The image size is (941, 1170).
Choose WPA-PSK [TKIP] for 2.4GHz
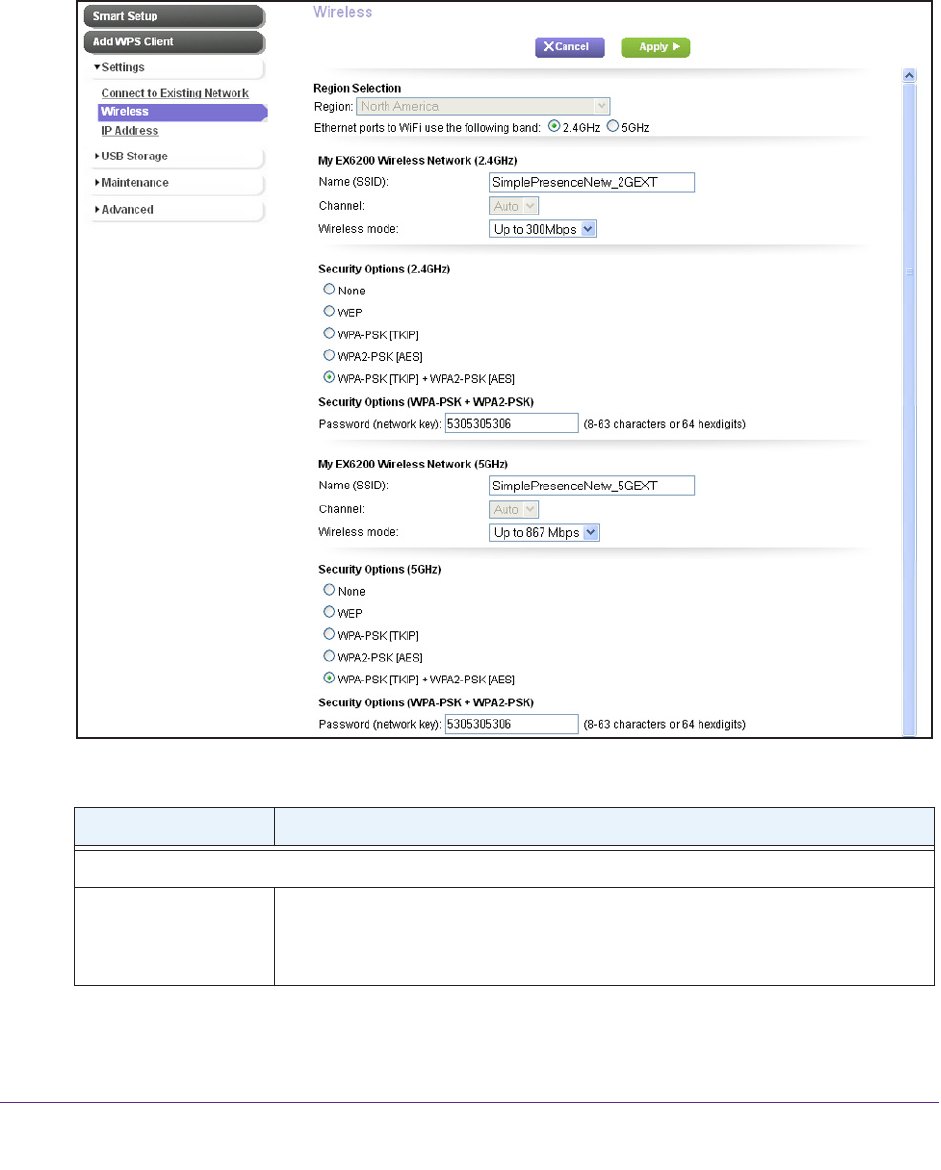pyautogui.click(x=329, y=334)
